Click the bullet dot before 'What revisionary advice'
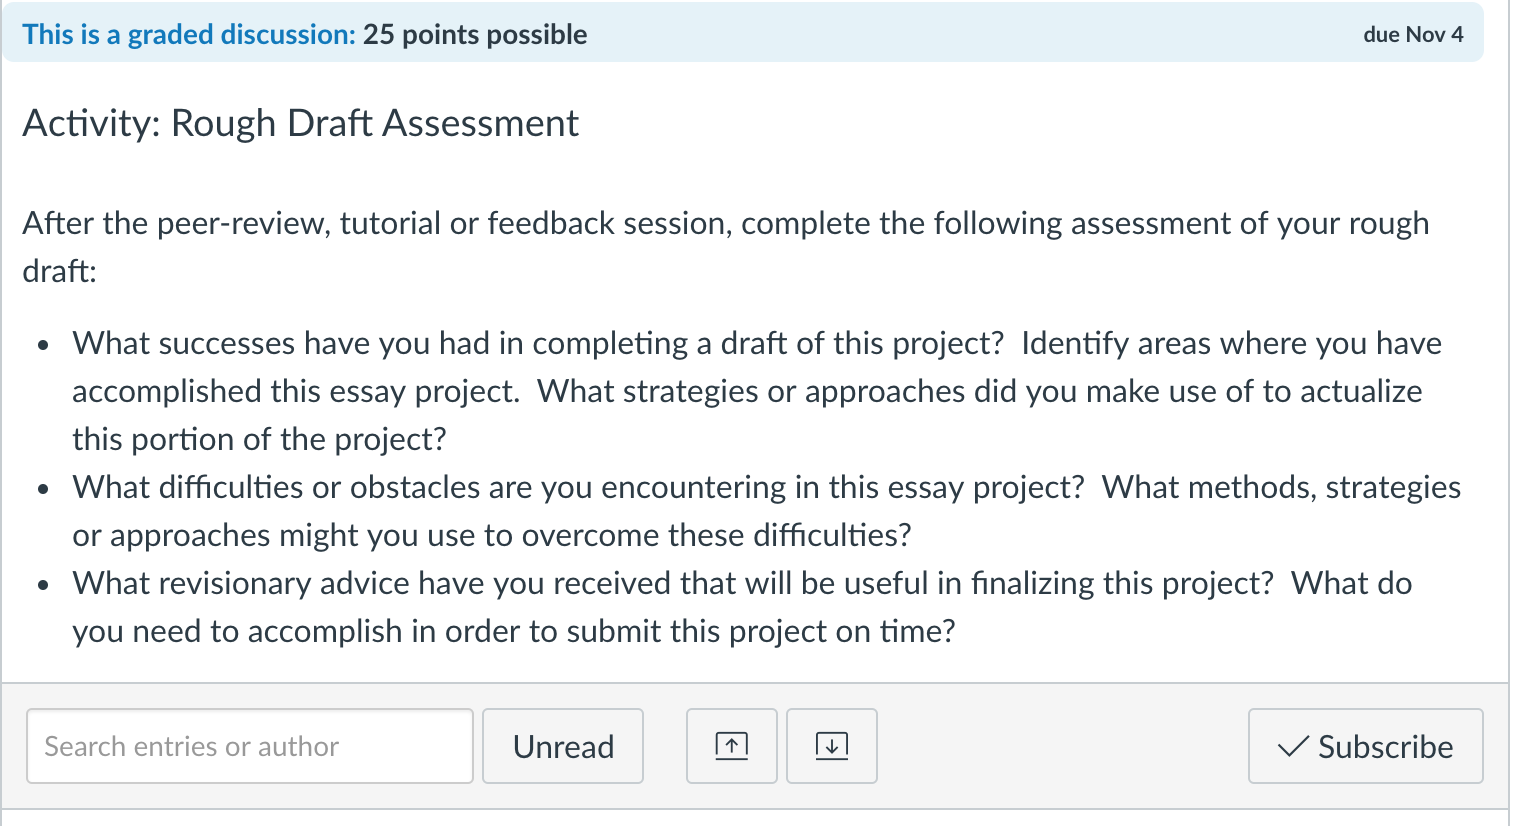The image size is (1522, 826). click(x=43, y=586)
